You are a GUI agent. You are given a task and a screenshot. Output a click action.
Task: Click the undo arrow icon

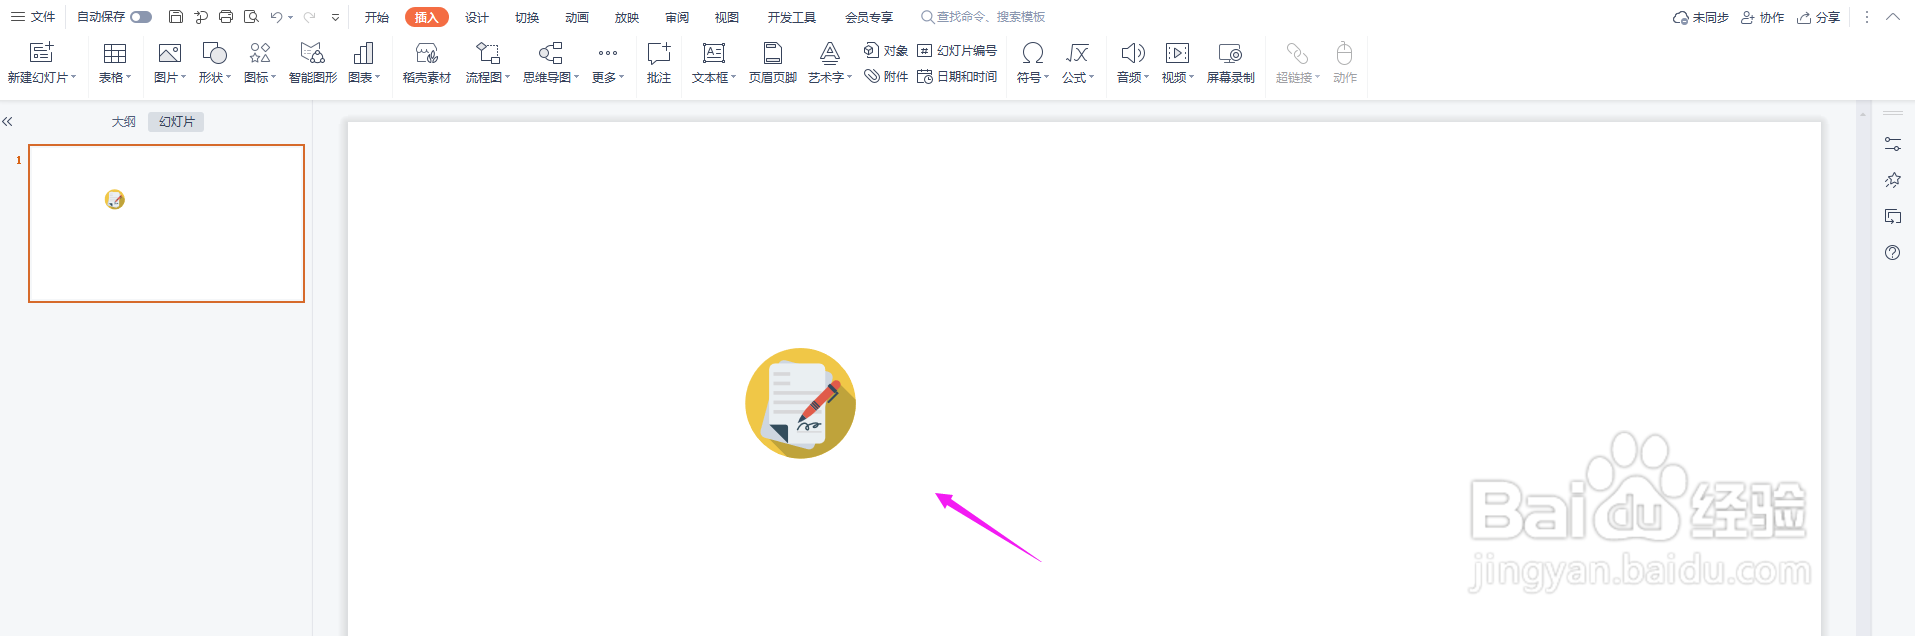[x=276, y=17]
